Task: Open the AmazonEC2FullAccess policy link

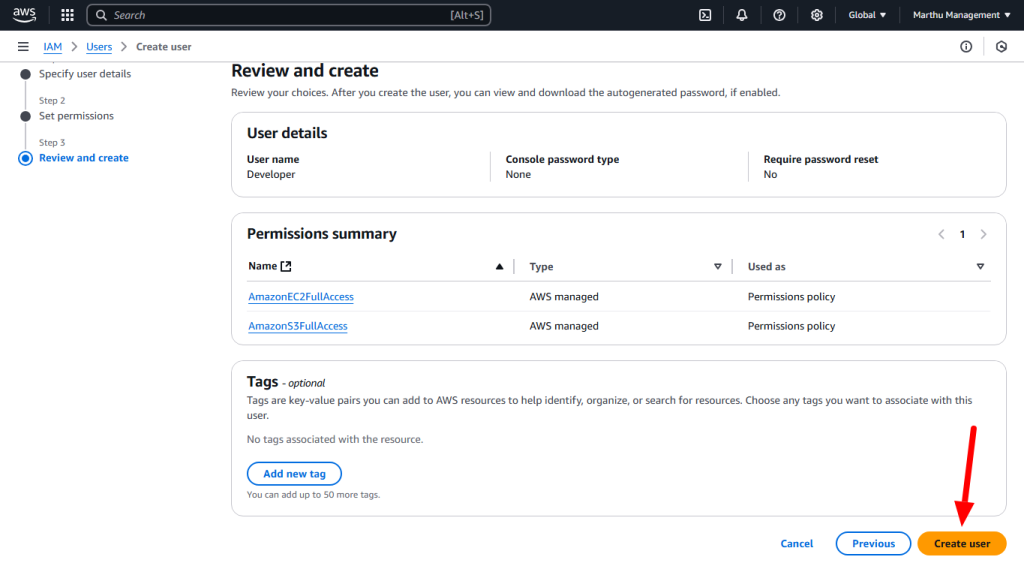Action: click(x=300, y=297)
